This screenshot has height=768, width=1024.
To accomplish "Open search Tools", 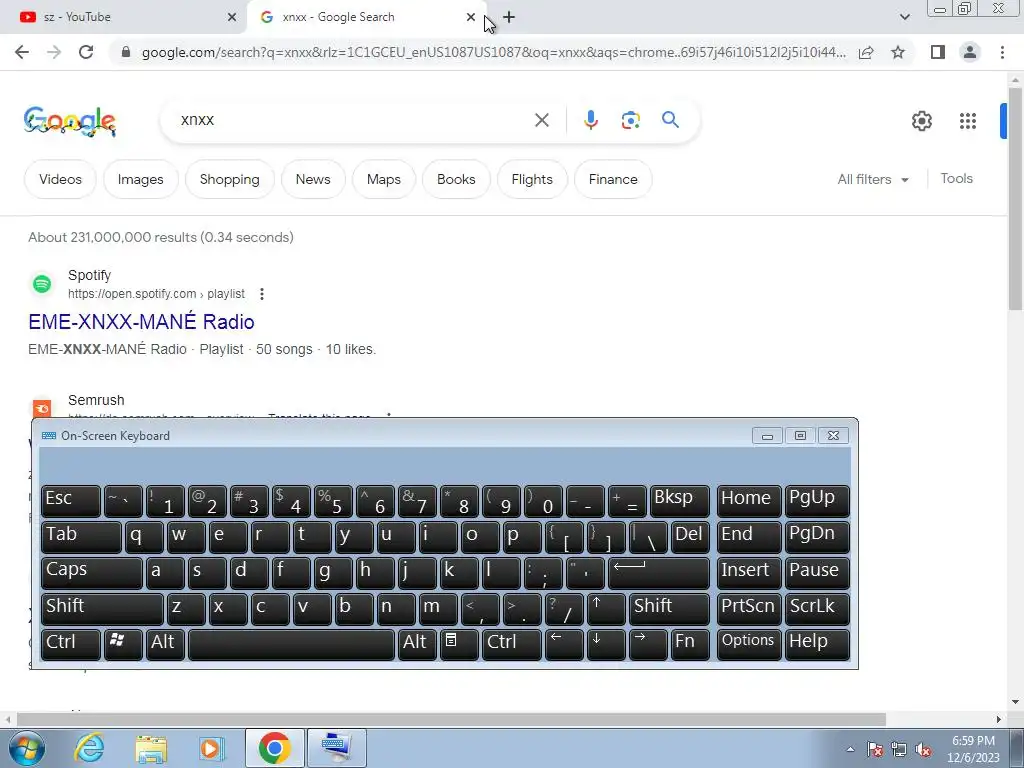I will pyautogui.click(x=956, y=178).
